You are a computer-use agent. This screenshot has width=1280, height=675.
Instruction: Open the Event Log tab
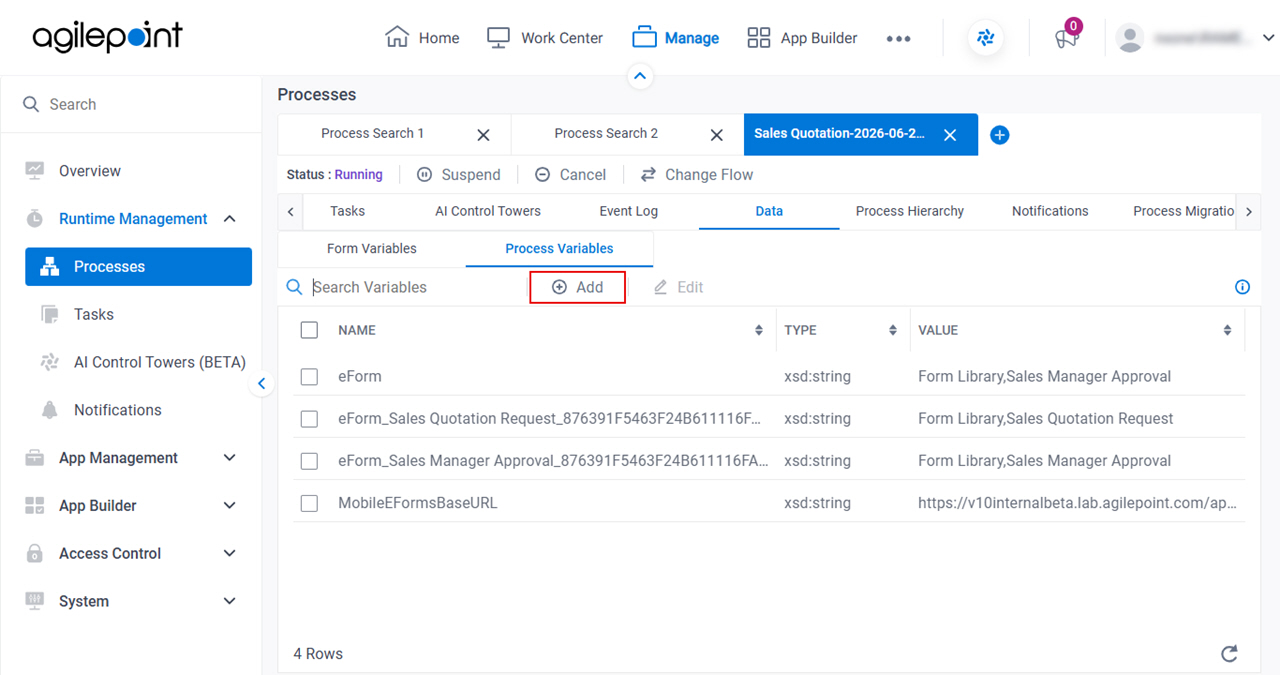coord(629,211)
